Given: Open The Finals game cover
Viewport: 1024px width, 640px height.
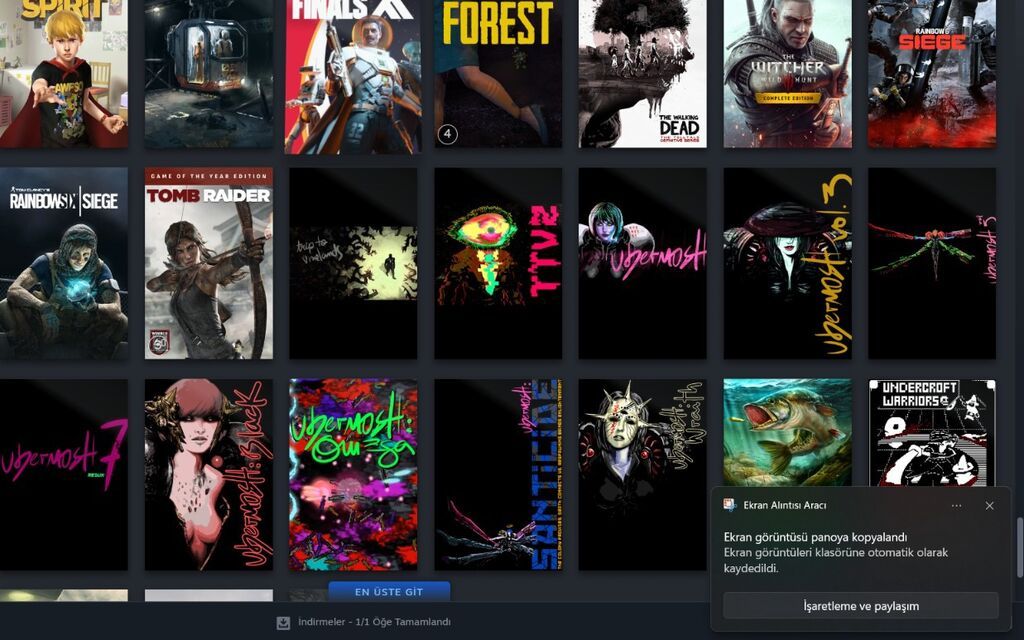Looking at the screenshot, I should pyautogui.click(x=353, y=76).
